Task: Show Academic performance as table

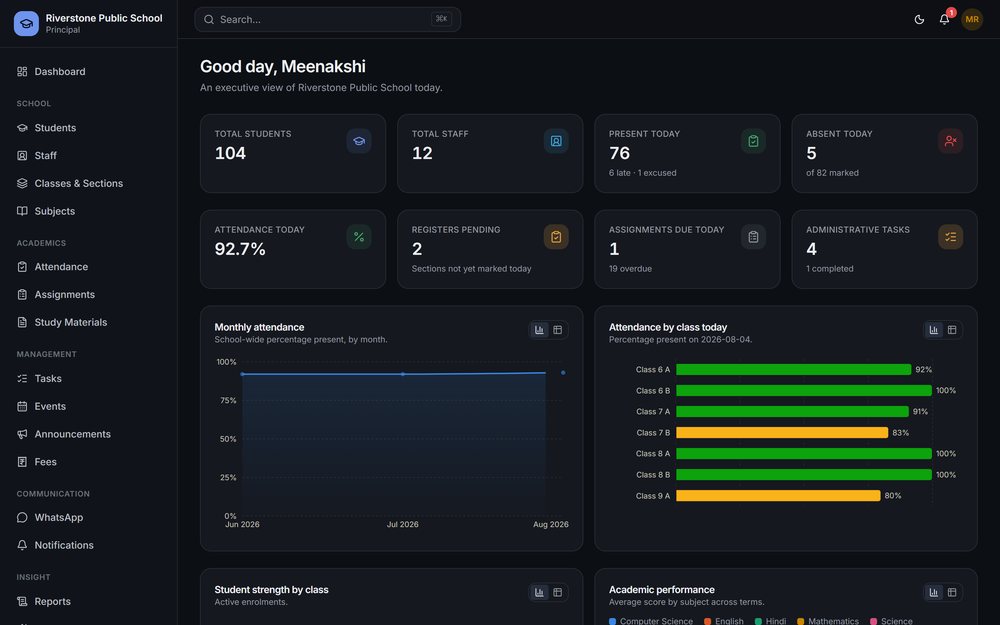Action: click(952, 592)
